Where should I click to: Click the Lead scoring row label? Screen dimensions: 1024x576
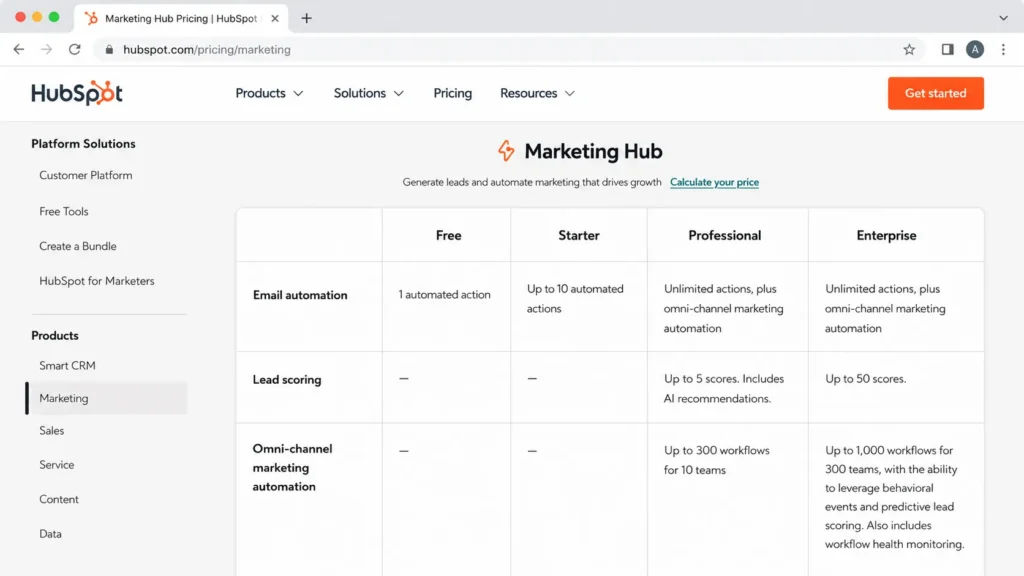pyautogui.click(x=287, y=379)
